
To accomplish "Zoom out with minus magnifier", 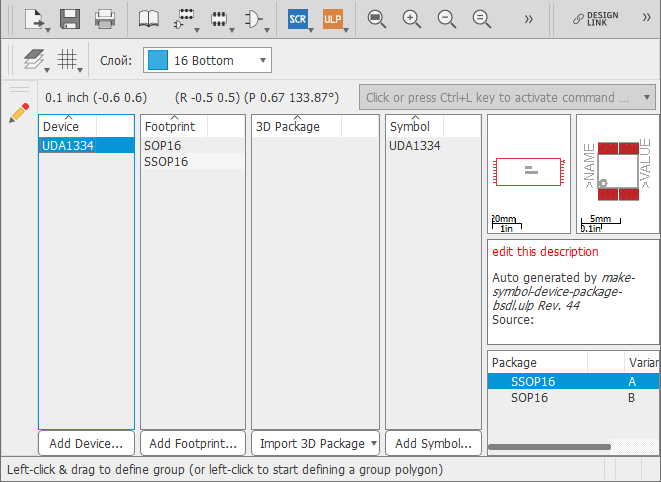I will click(446, 19).
